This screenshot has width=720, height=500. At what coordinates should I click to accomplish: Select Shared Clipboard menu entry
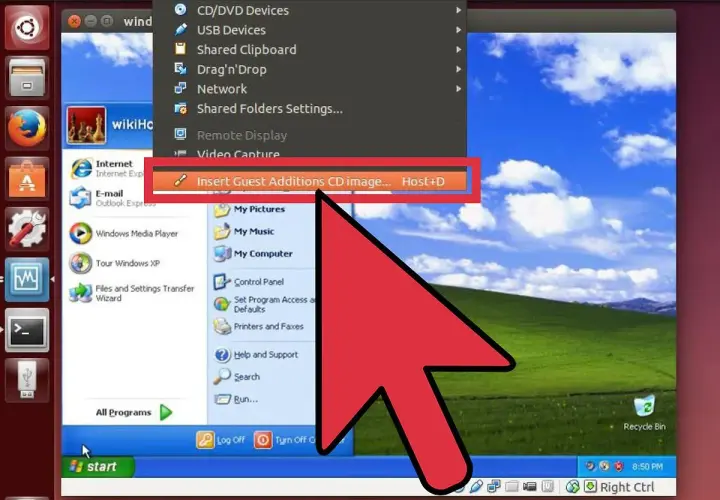coord(310,50)
